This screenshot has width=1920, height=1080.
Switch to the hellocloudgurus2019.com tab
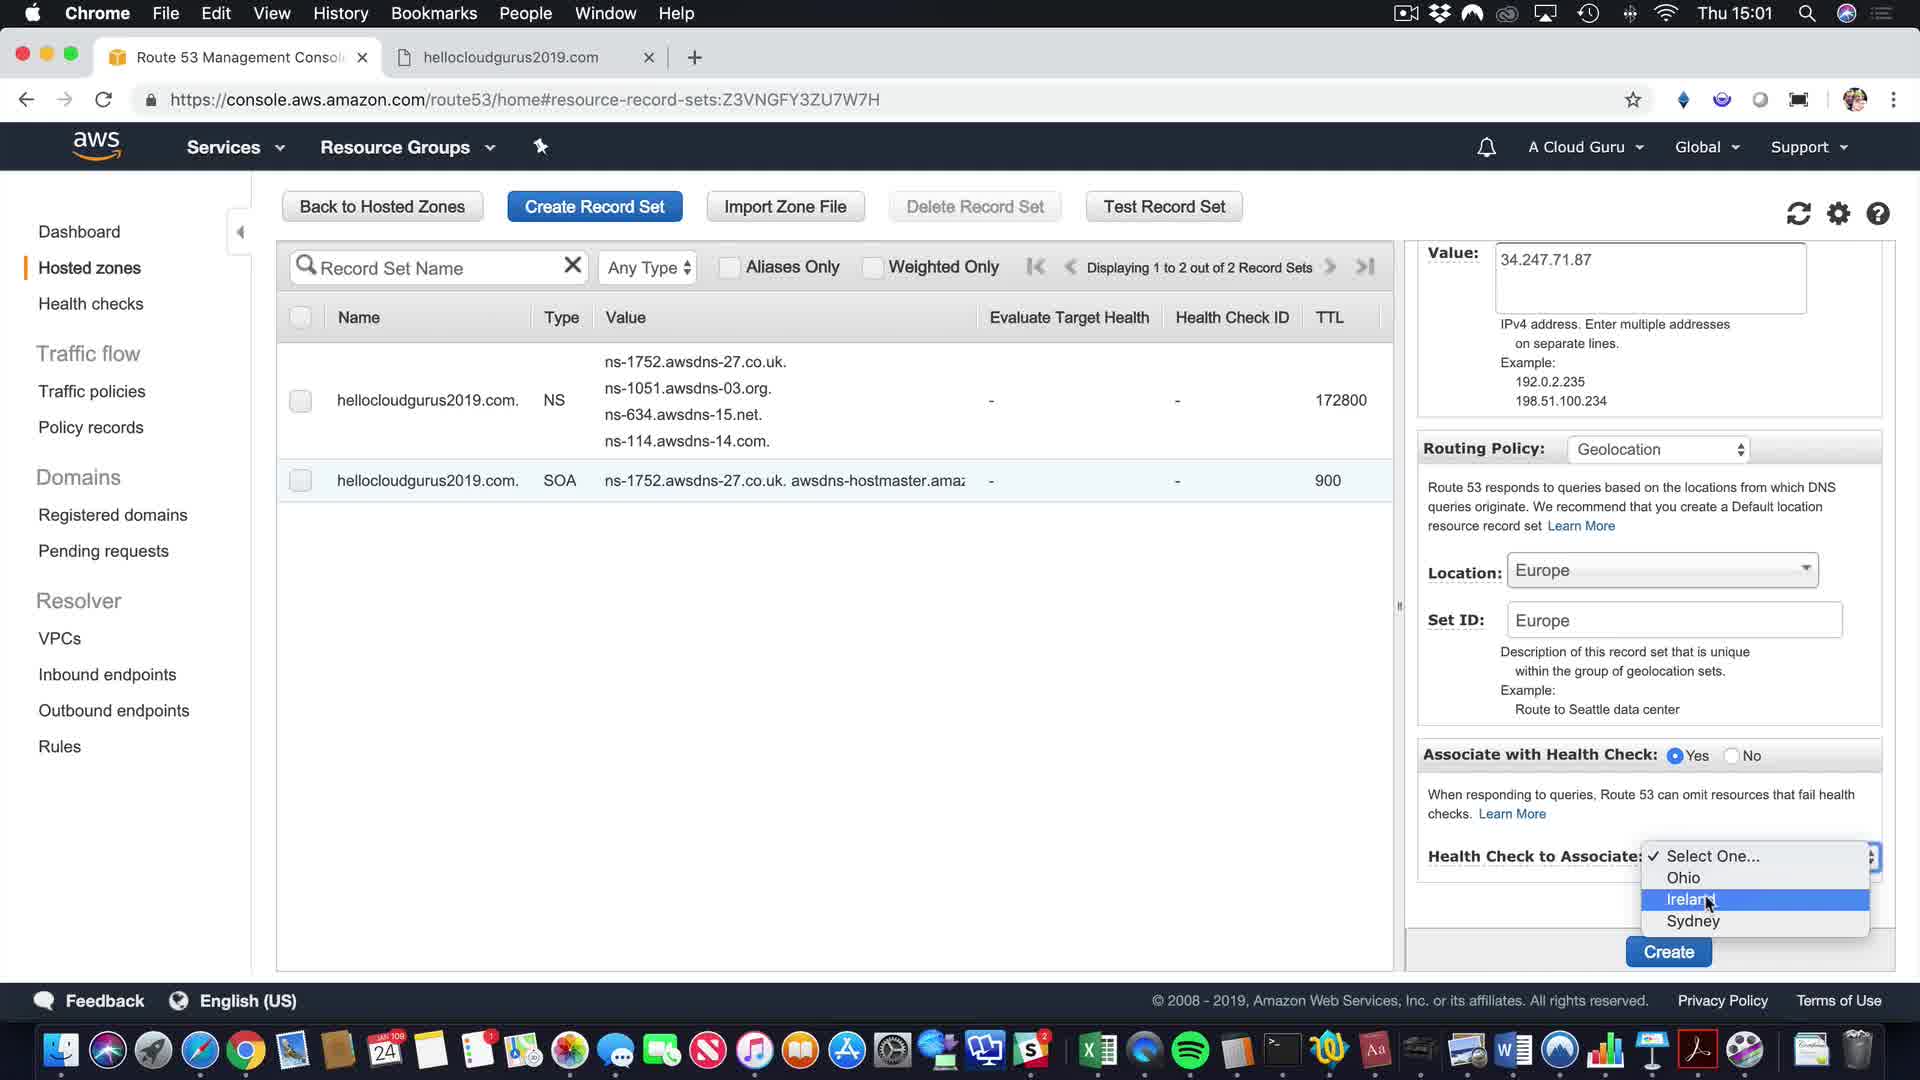pos(510,57)
